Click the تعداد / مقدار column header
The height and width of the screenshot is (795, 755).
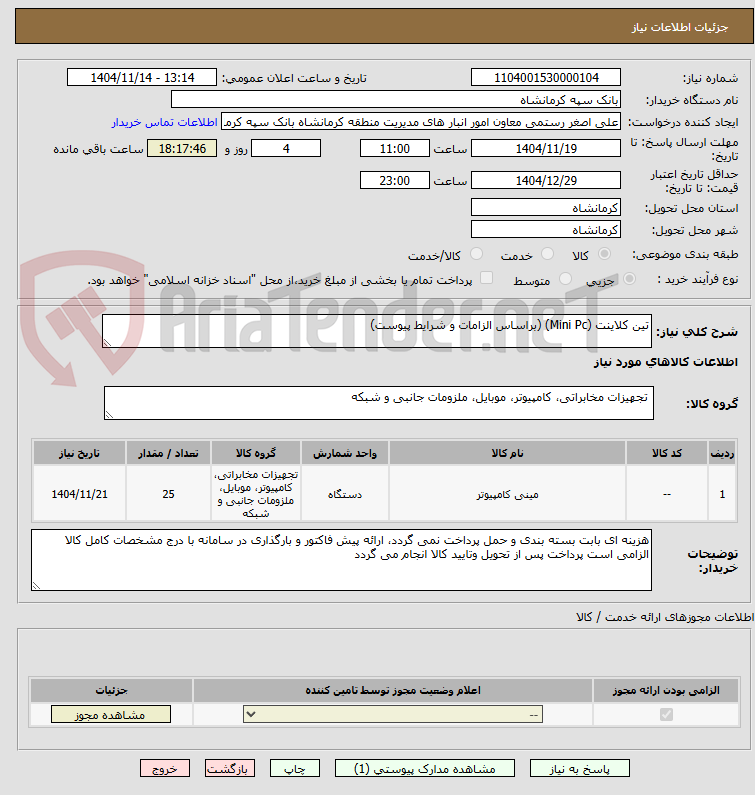pyautogui.click(x=168, y=453)
